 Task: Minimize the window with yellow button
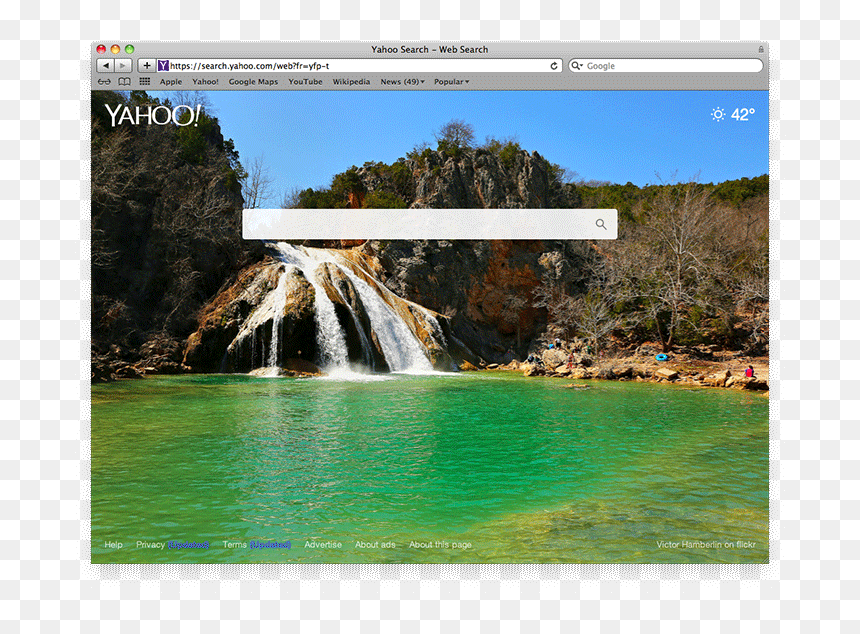[115, 49]
